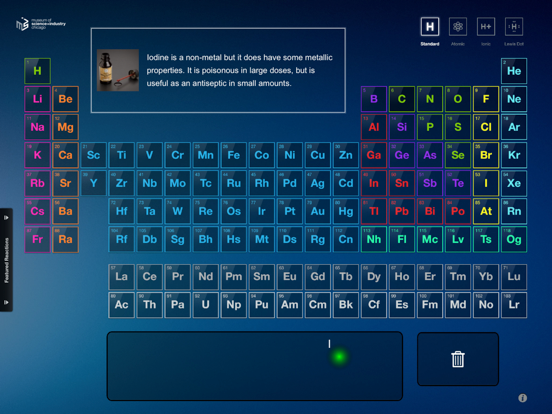Select the Xenon (Xe) tile
The width and height of the screenshot is (552, 414).
click(x=514, y=183)
